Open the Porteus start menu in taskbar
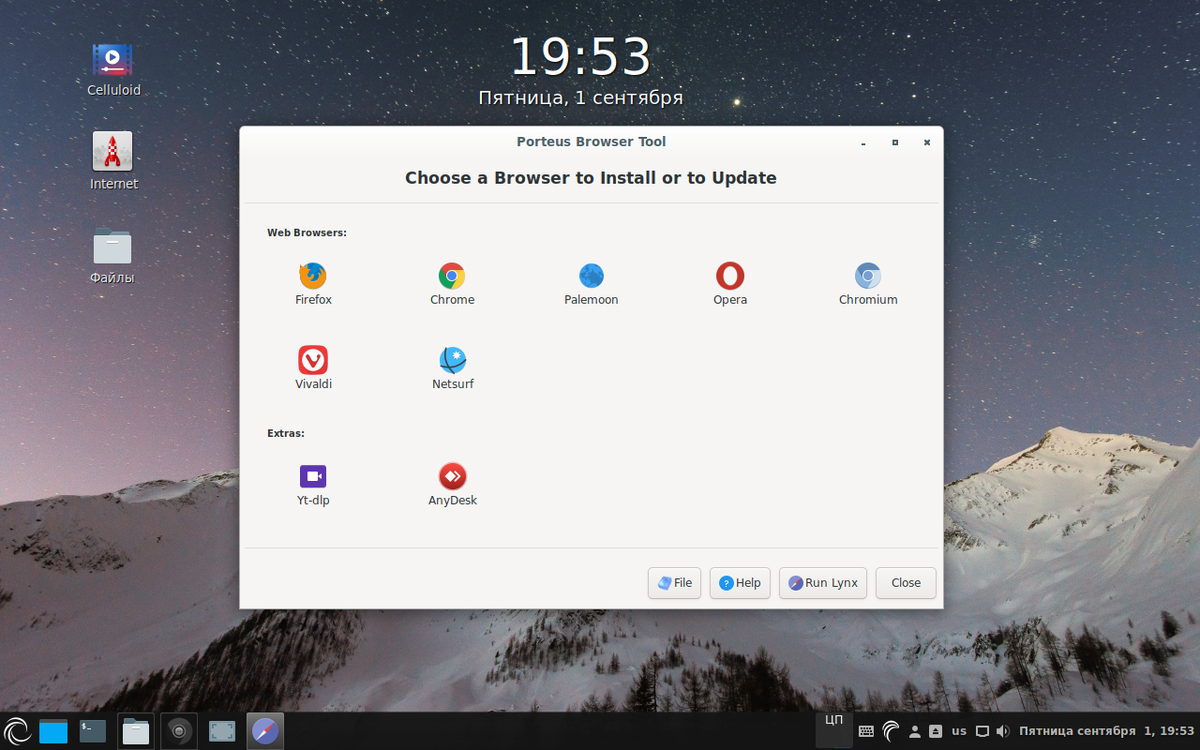Viewport: 1200px width, 750px height. pyautogui.click(x=17, y=731)
